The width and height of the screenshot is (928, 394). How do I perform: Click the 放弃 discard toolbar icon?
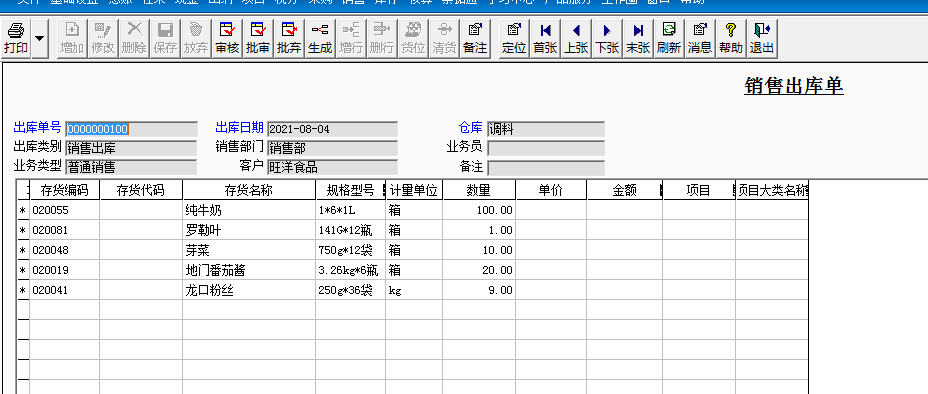click(x=195, y=38)
